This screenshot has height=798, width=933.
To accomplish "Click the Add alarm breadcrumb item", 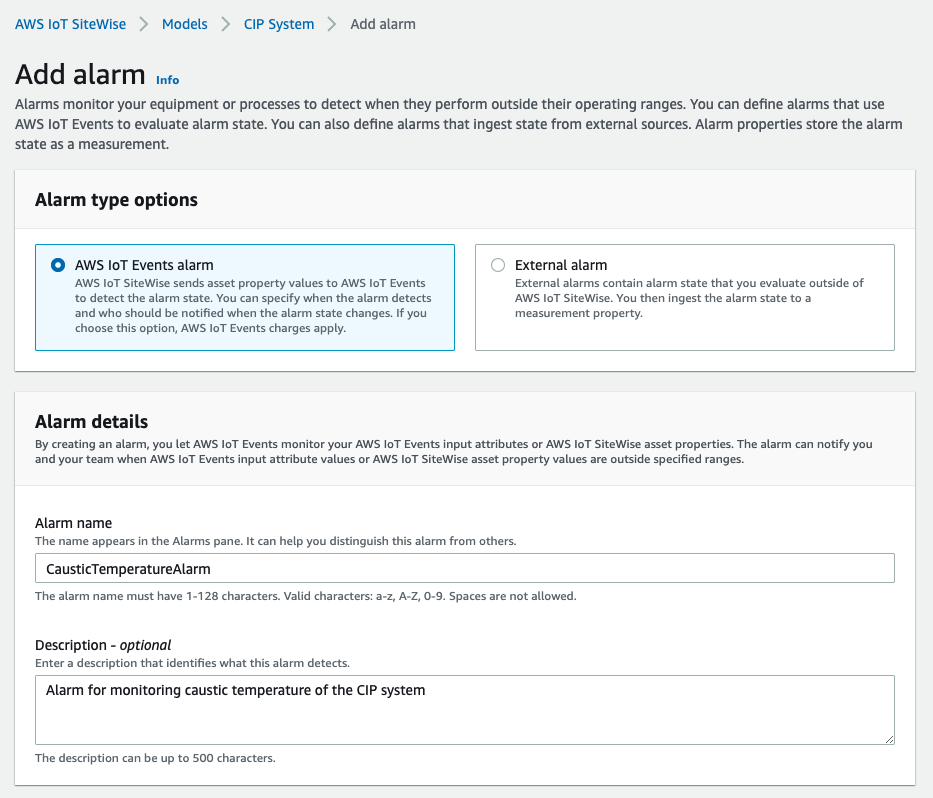I will (x=383, y=24).
